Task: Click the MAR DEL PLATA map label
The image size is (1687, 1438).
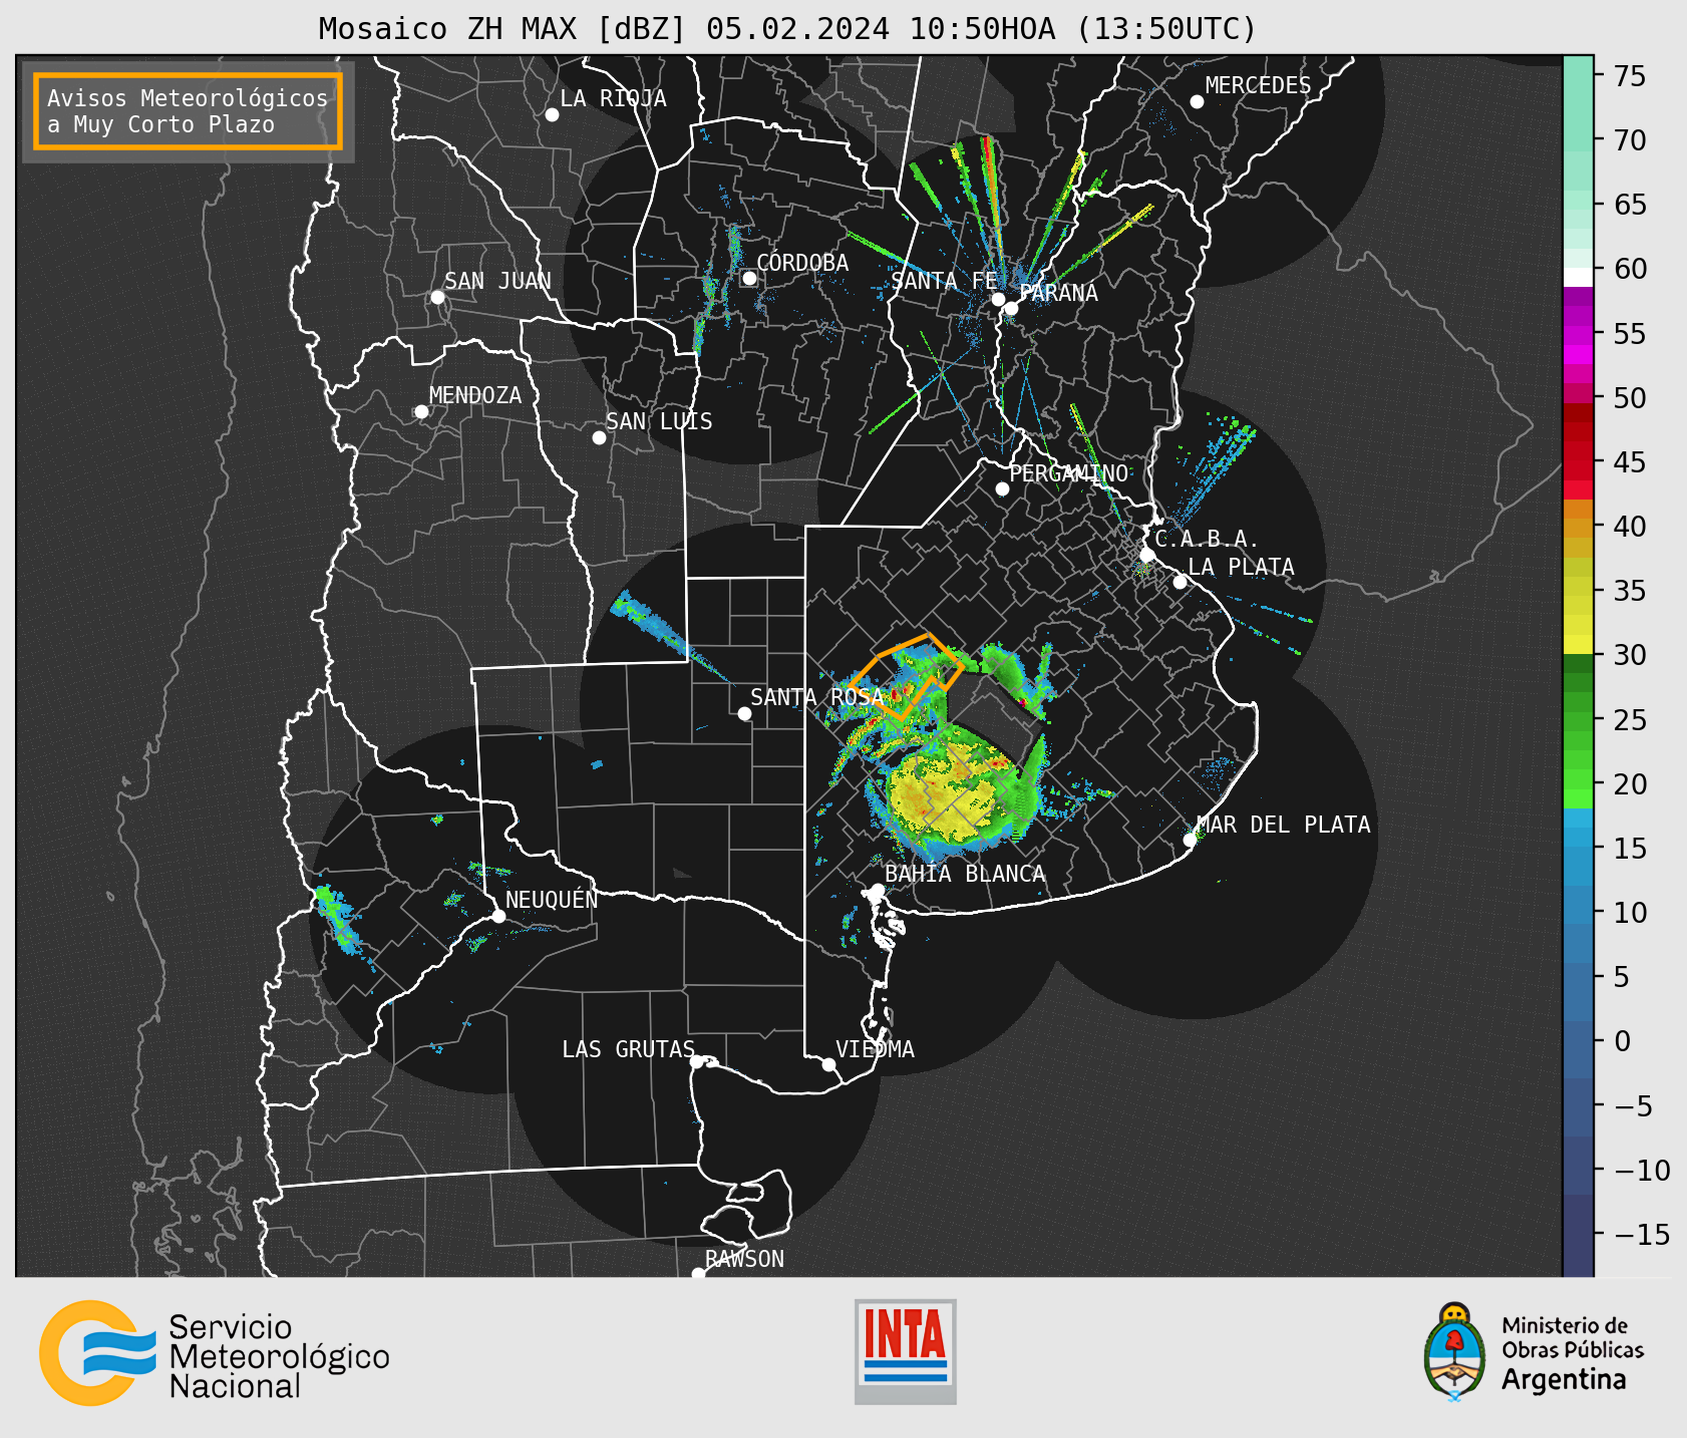Action: coord(1283,825)
